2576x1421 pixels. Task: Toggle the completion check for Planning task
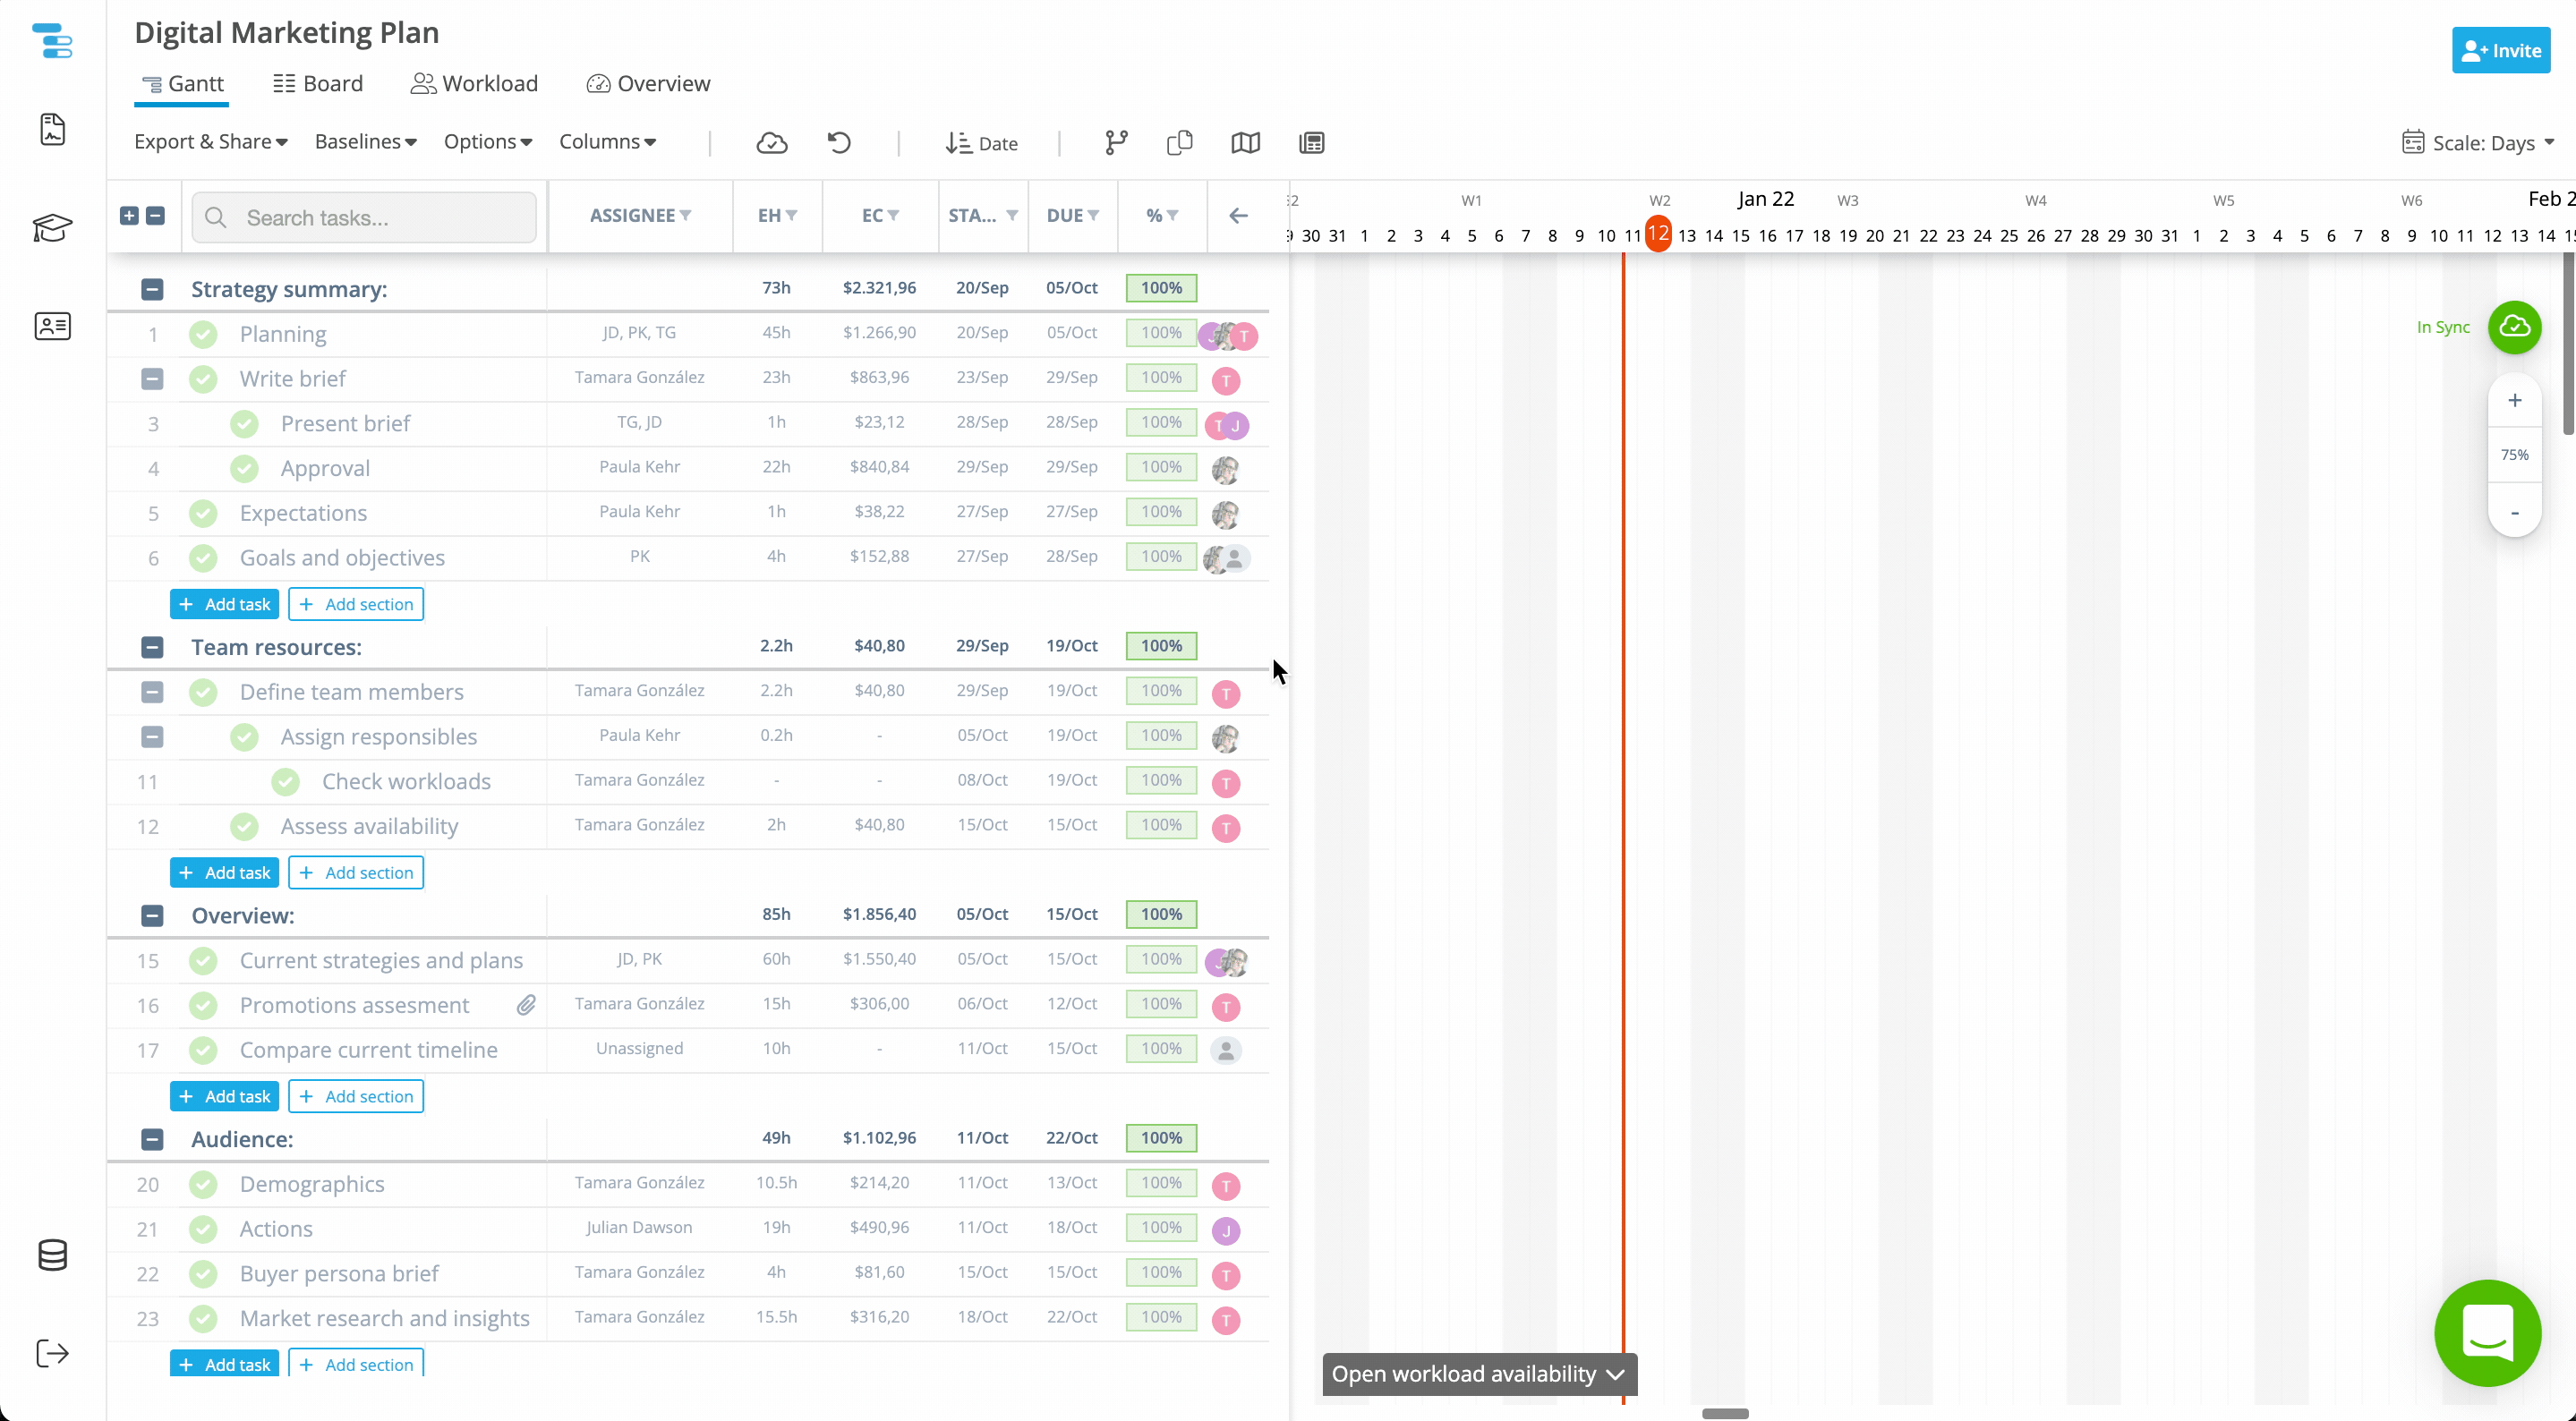(x=203, y=334)
